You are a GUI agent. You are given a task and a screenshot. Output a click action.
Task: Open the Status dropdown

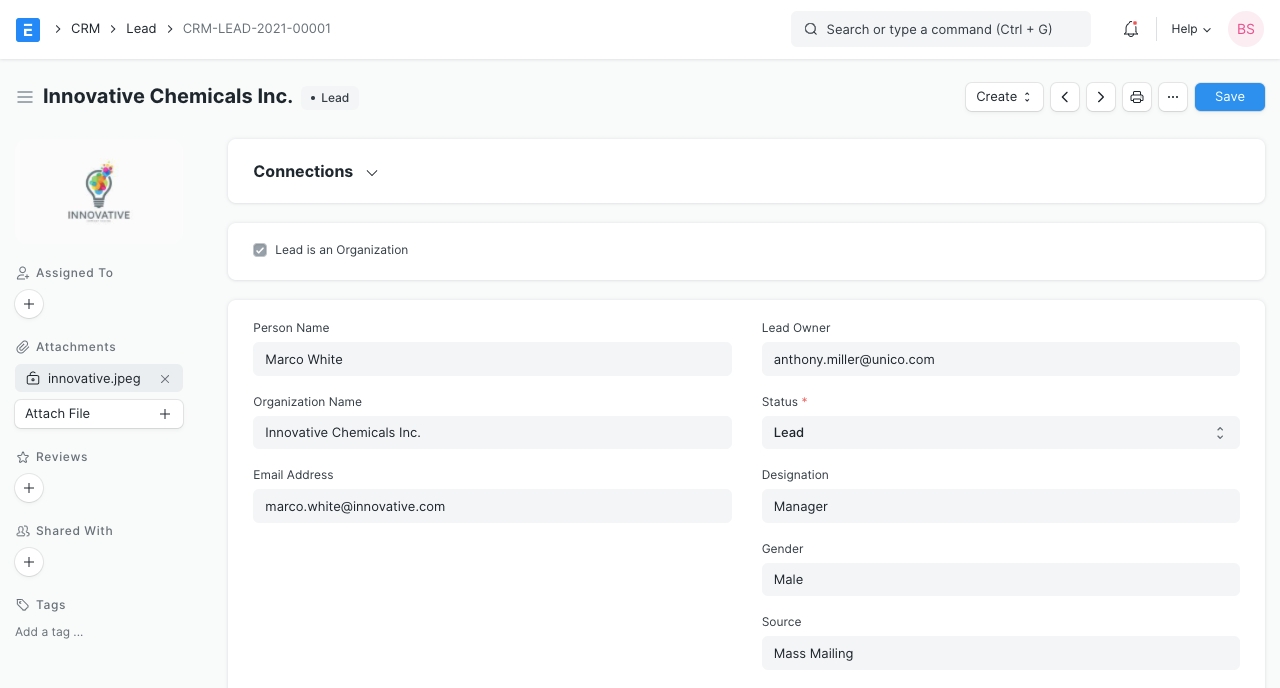point(1000,433)
